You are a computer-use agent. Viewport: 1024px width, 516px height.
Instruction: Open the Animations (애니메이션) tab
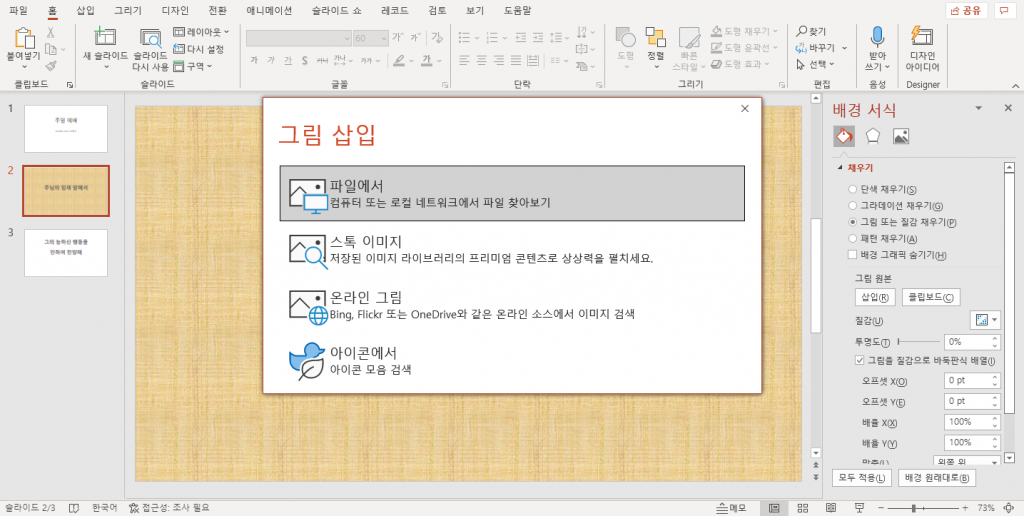click(x=270, y=10)
